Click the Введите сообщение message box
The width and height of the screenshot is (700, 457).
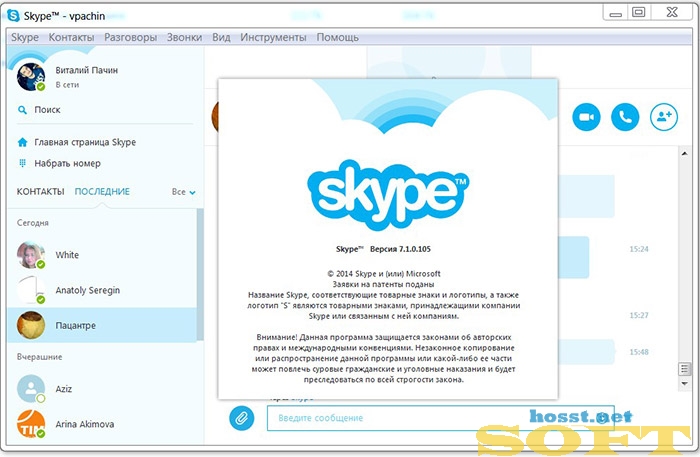[441, 418]
